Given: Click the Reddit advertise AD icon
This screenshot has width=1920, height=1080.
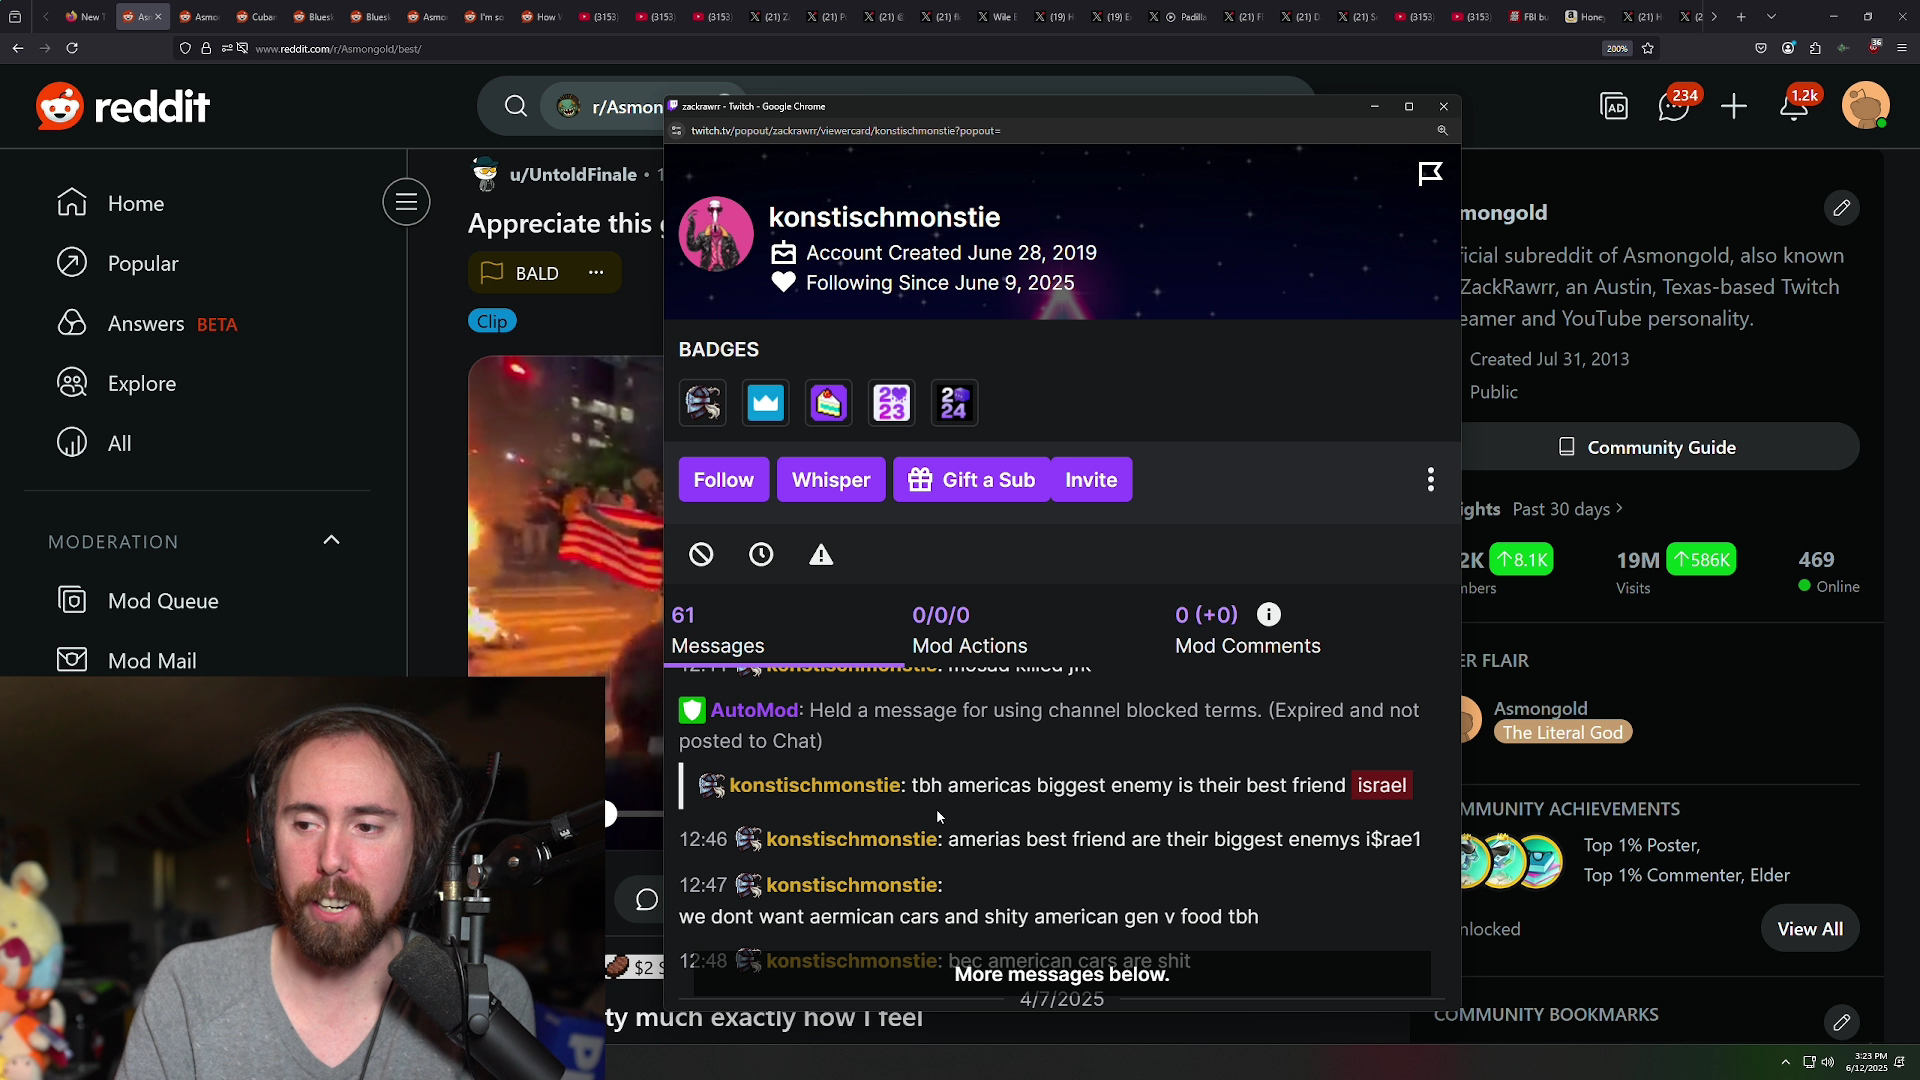Looking at the screenshot, I should pyautogui.click(x=1614, y=107).
